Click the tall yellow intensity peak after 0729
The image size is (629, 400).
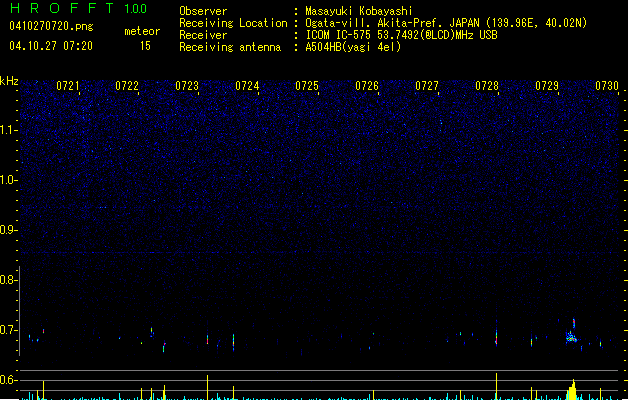click(572, 389)
